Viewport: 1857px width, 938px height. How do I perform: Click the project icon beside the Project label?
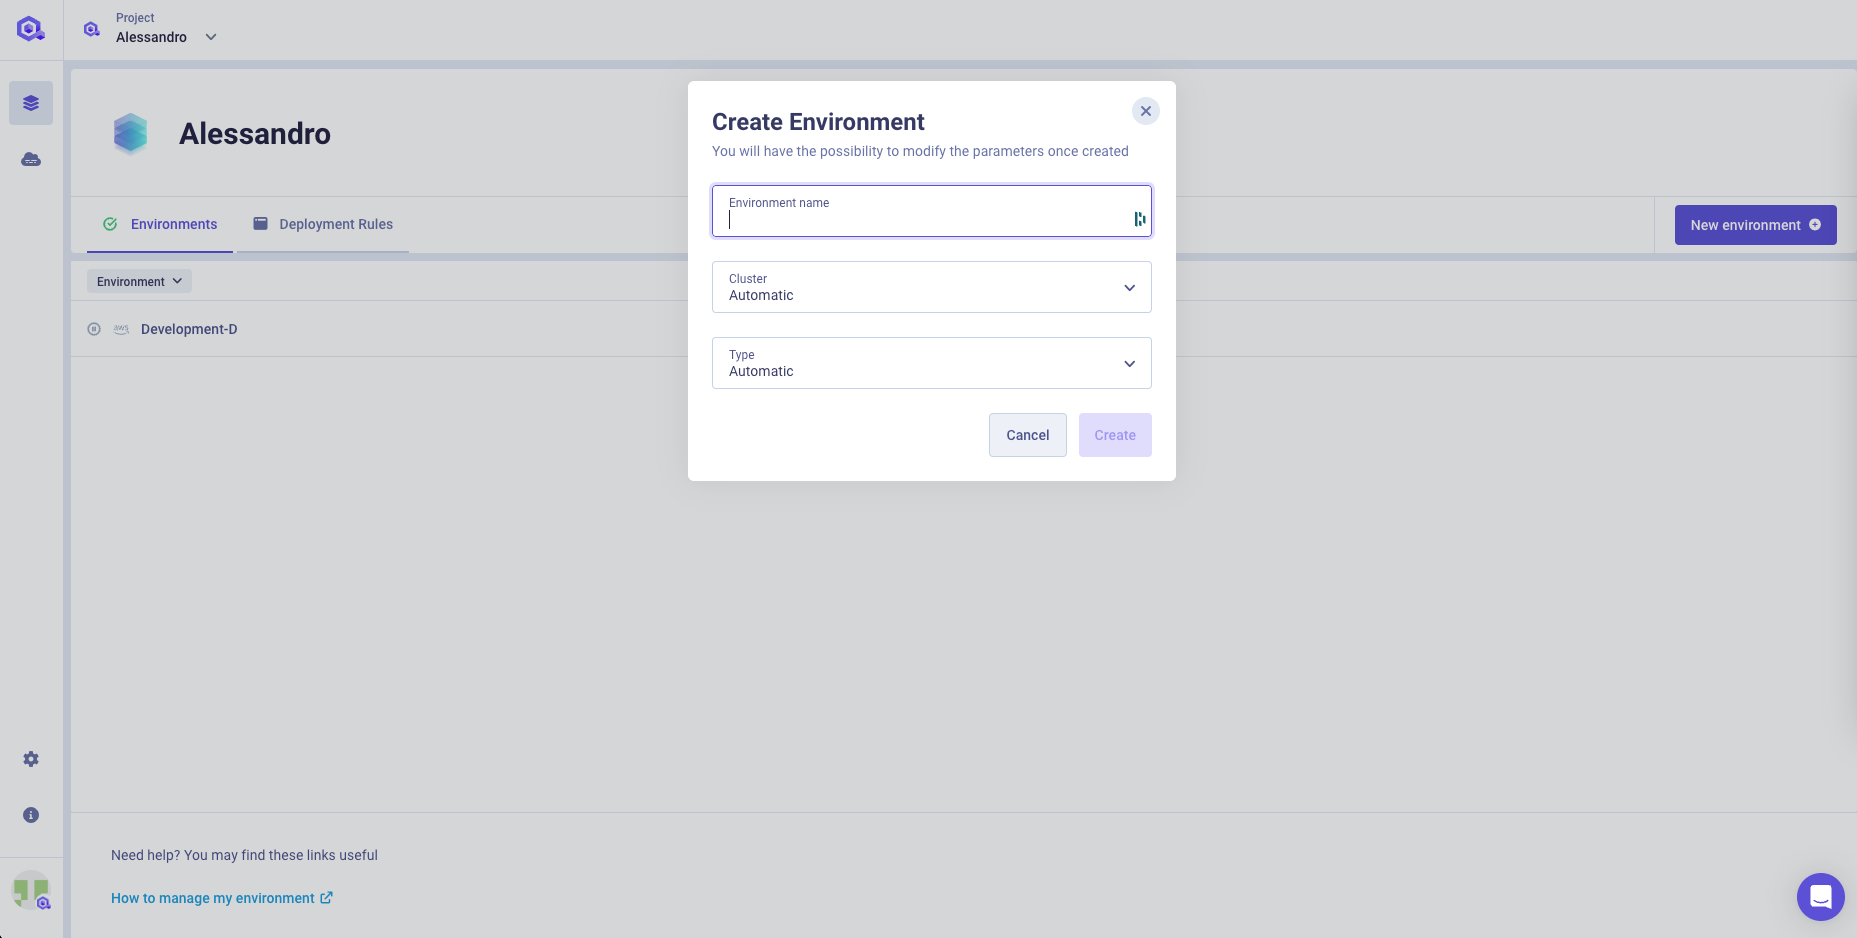92,29
